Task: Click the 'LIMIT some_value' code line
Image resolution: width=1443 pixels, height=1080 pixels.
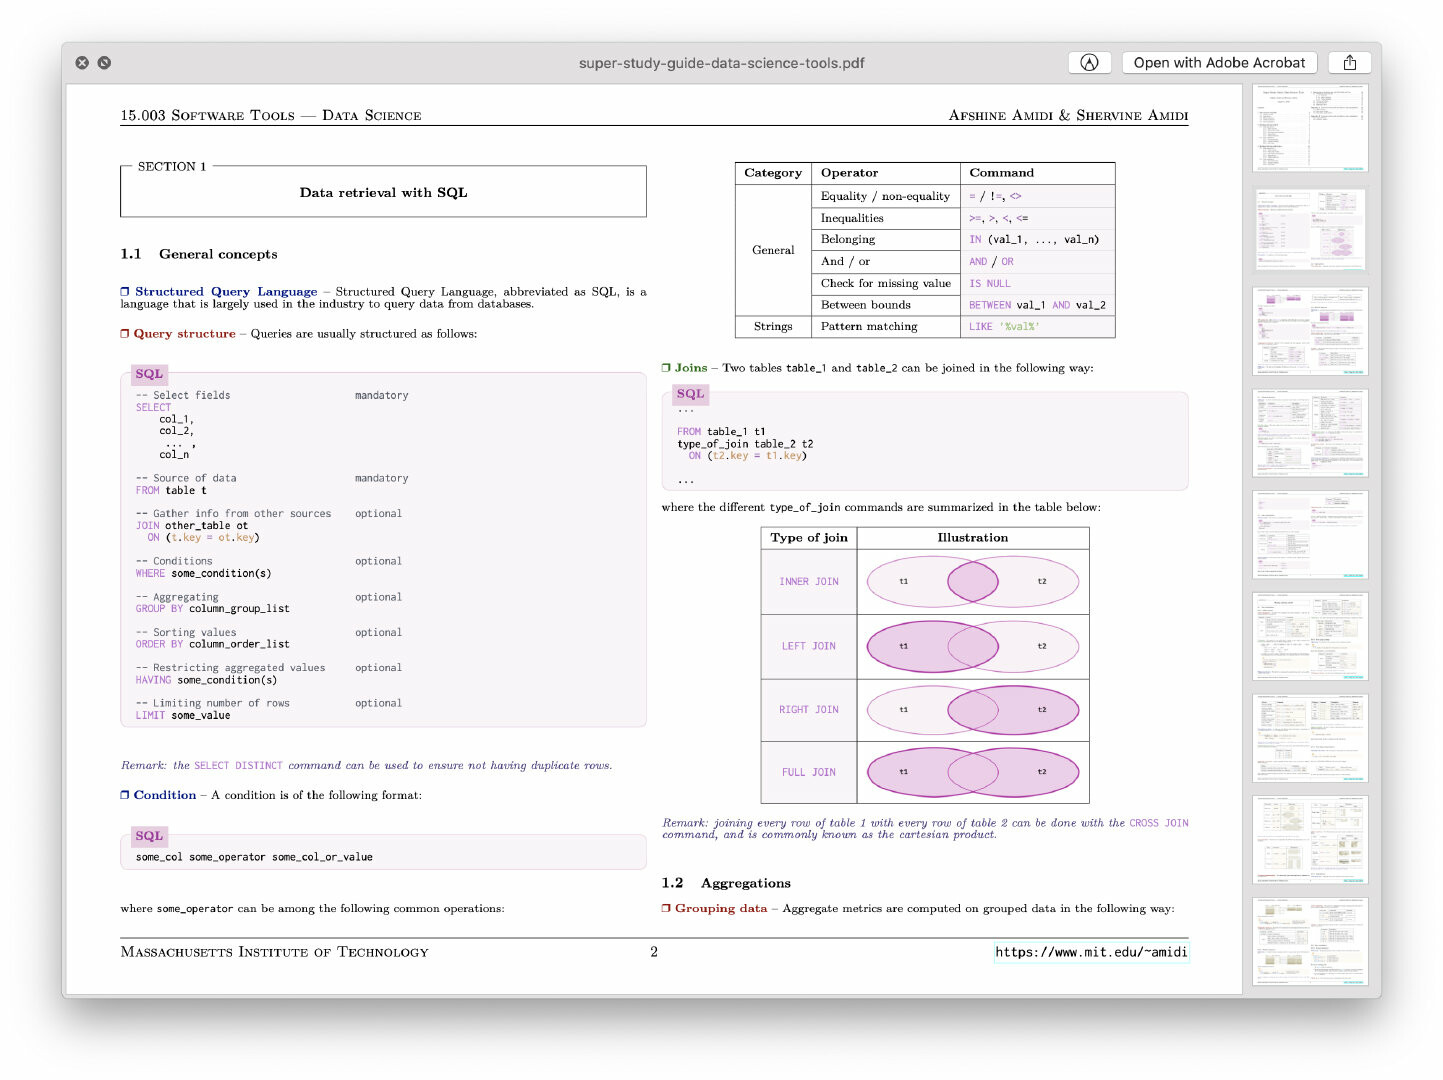Action: click(183, 716)
